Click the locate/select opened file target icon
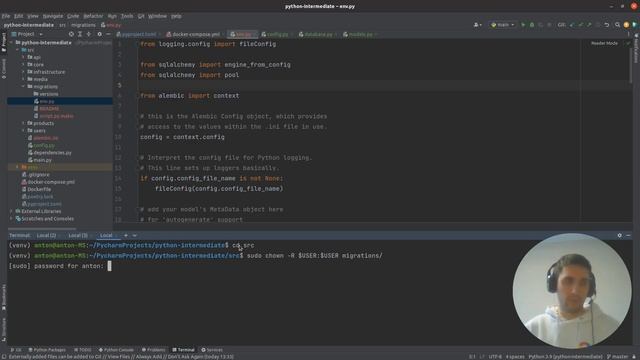The height and width of the screenshot is (360, 640). click(x=71, y=34)
